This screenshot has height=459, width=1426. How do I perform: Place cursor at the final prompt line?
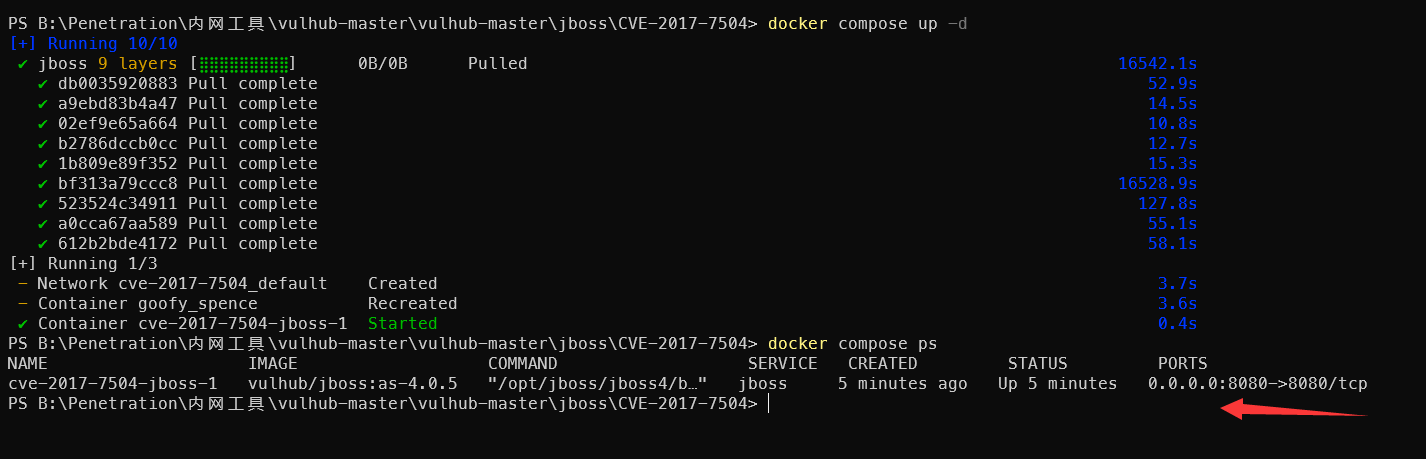click(x=769, y=404)
